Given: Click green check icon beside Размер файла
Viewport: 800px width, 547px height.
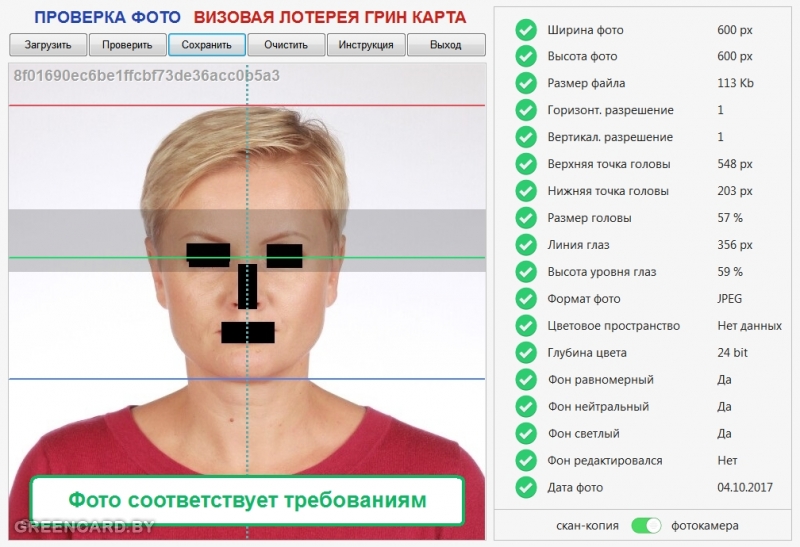Looking at the screenshot, I should tap(526, 84).
